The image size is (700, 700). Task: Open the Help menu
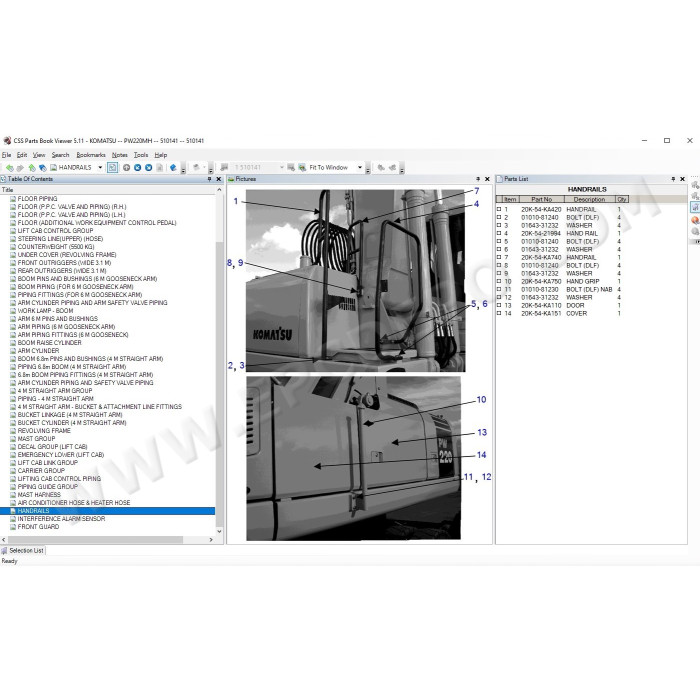tap(161, 155)
